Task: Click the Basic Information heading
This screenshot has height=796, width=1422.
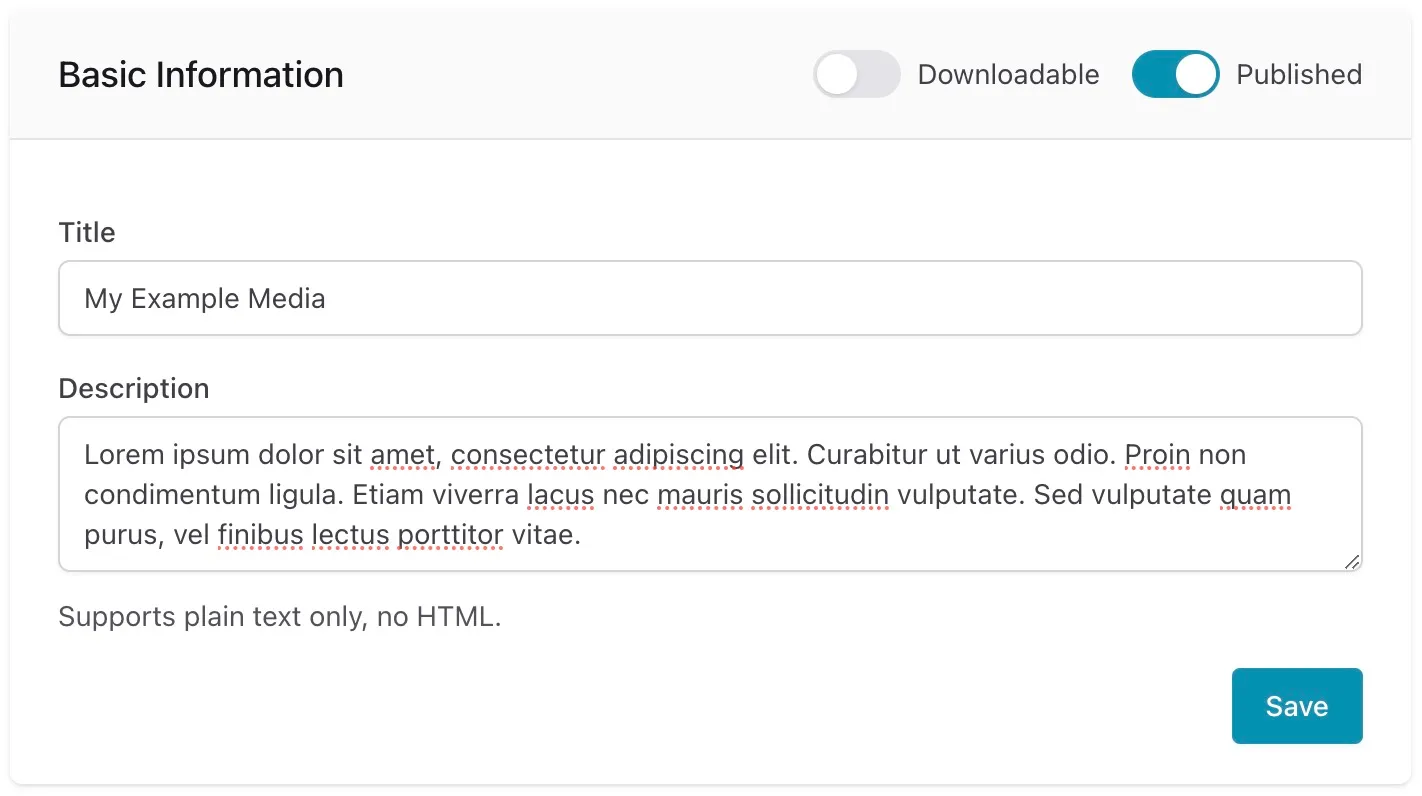Action: point(201,75)
